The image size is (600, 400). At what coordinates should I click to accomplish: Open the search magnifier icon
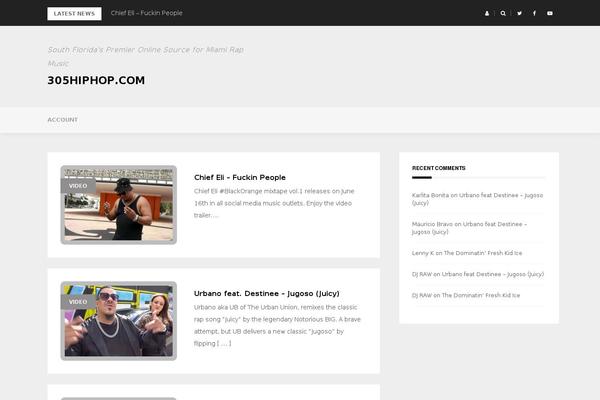(x=503, y=13)
